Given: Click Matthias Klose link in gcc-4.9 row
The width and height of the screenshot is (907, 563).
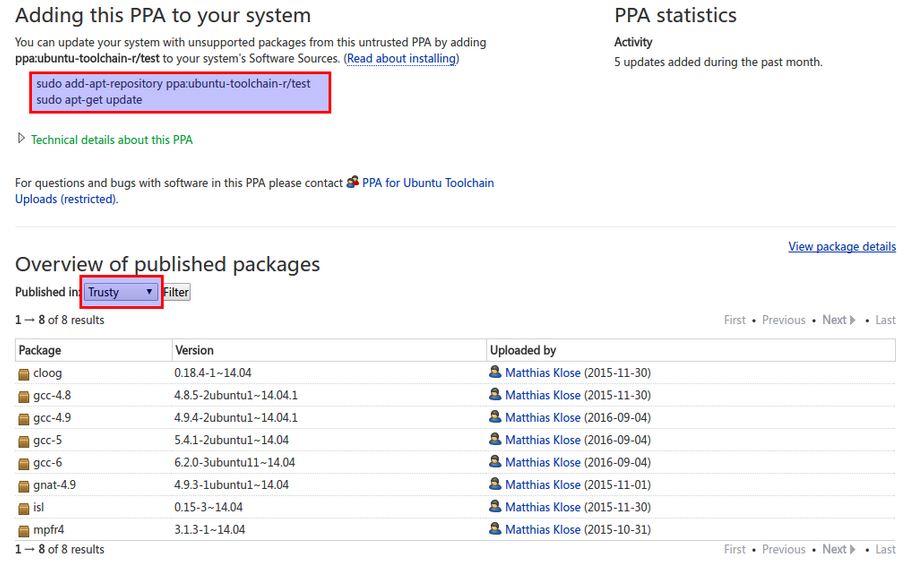Looking at the screenshot, I should point(542,418).
